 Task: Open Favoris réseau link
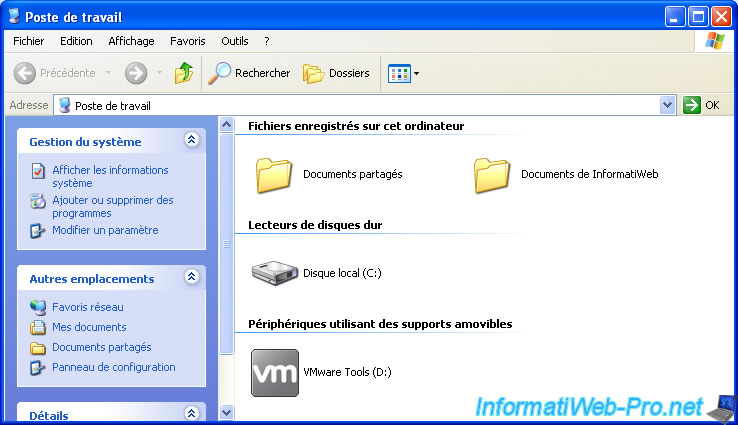coord(88,307)
